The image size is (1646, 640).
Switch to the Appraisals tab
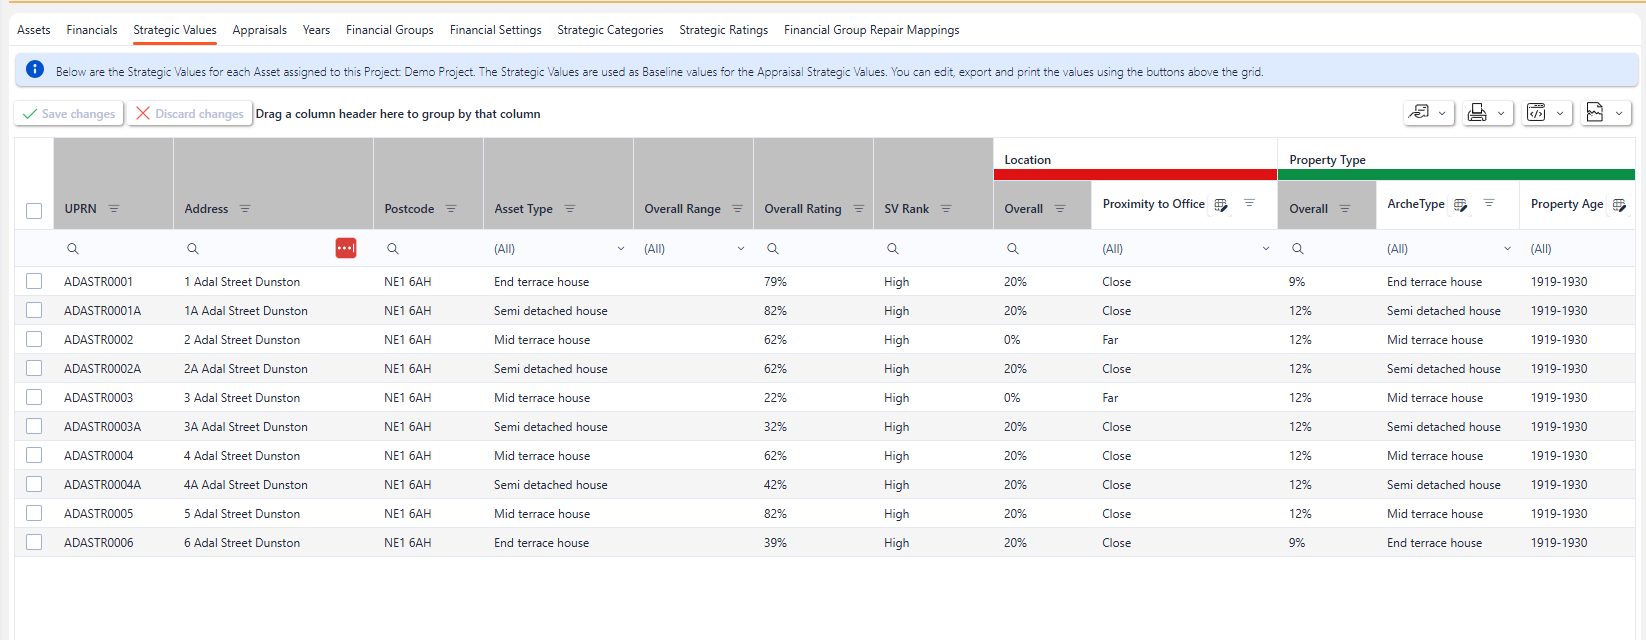point(259,30)
